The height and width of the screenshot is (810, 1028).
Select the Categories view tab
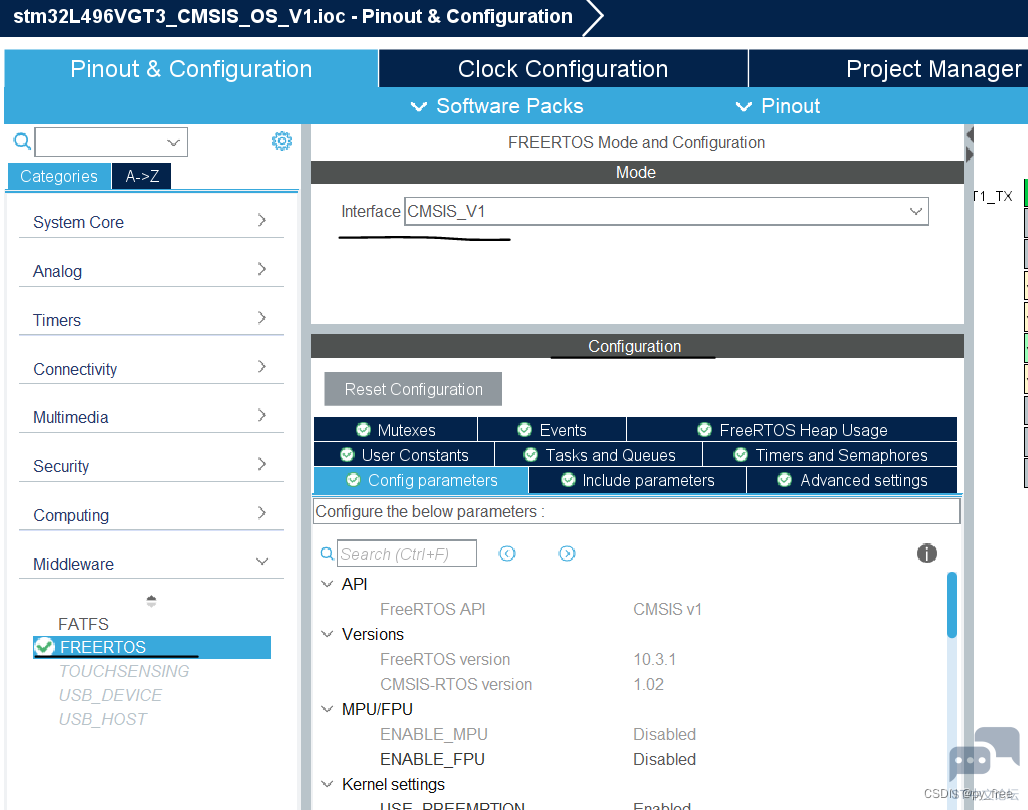click(59, 176)
